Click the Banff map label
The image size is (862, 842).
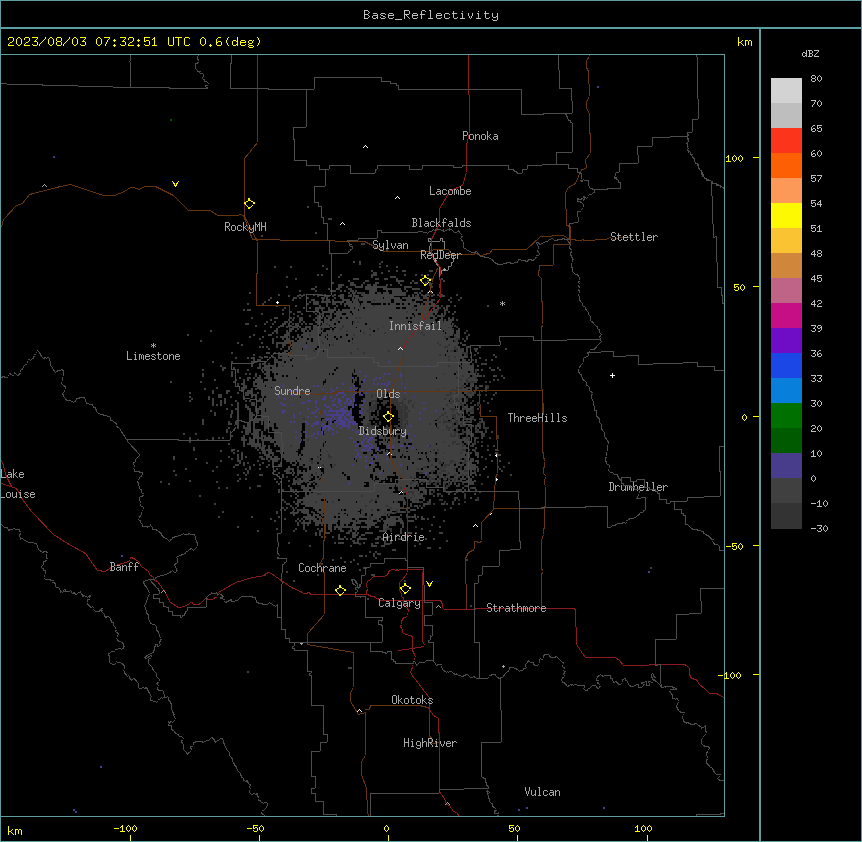124,567
